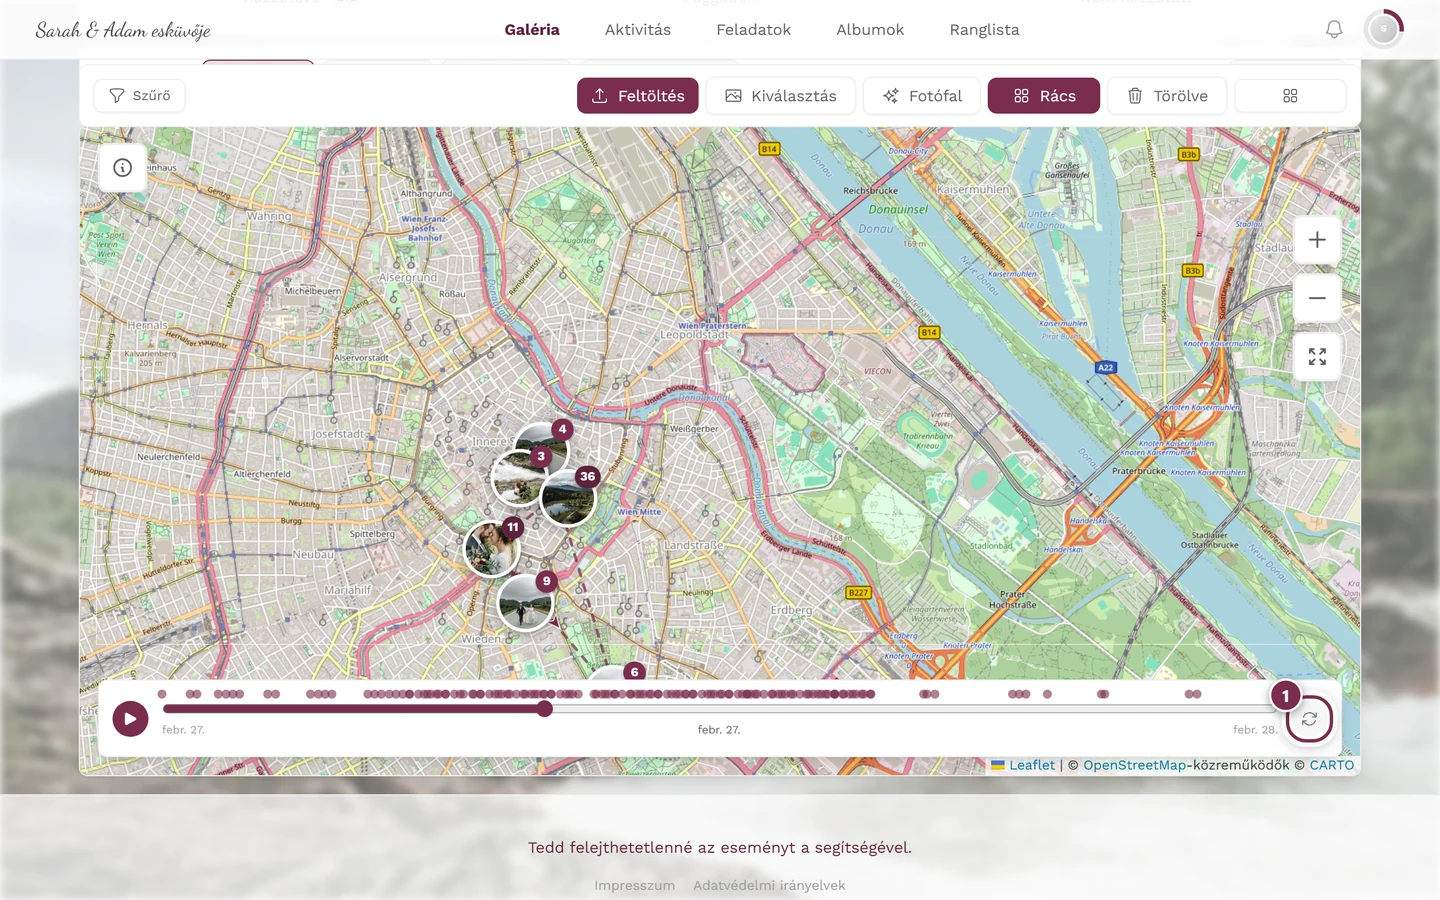Open the Leaflet attribution link
This screenshot has width=1440, height=900.
[x=1023, y=765]
